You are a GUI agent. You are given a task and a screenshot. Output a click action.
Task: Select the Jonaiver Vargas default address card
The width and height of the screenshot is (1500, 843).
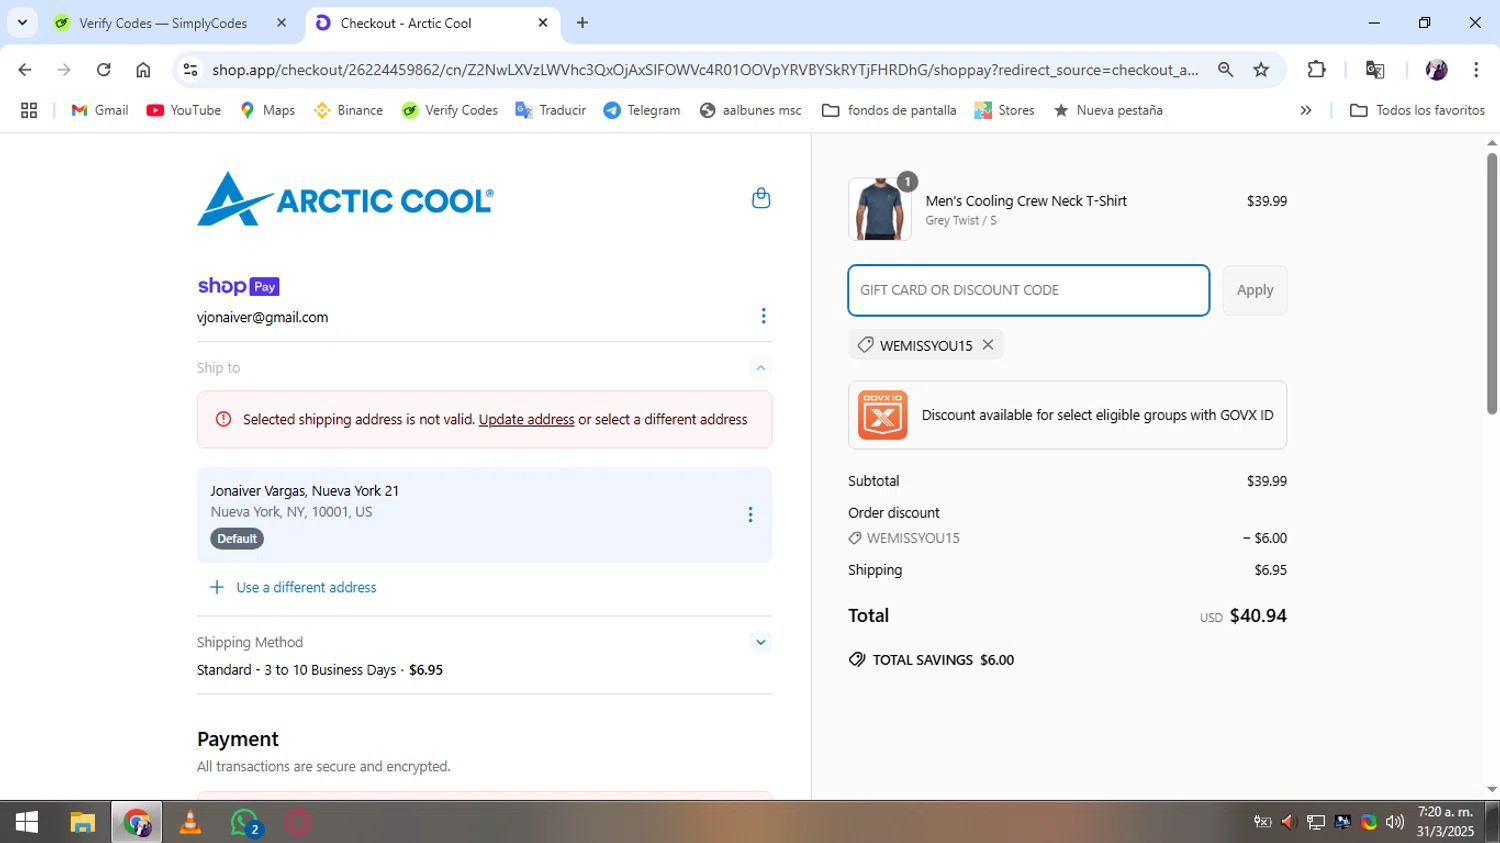484,514
